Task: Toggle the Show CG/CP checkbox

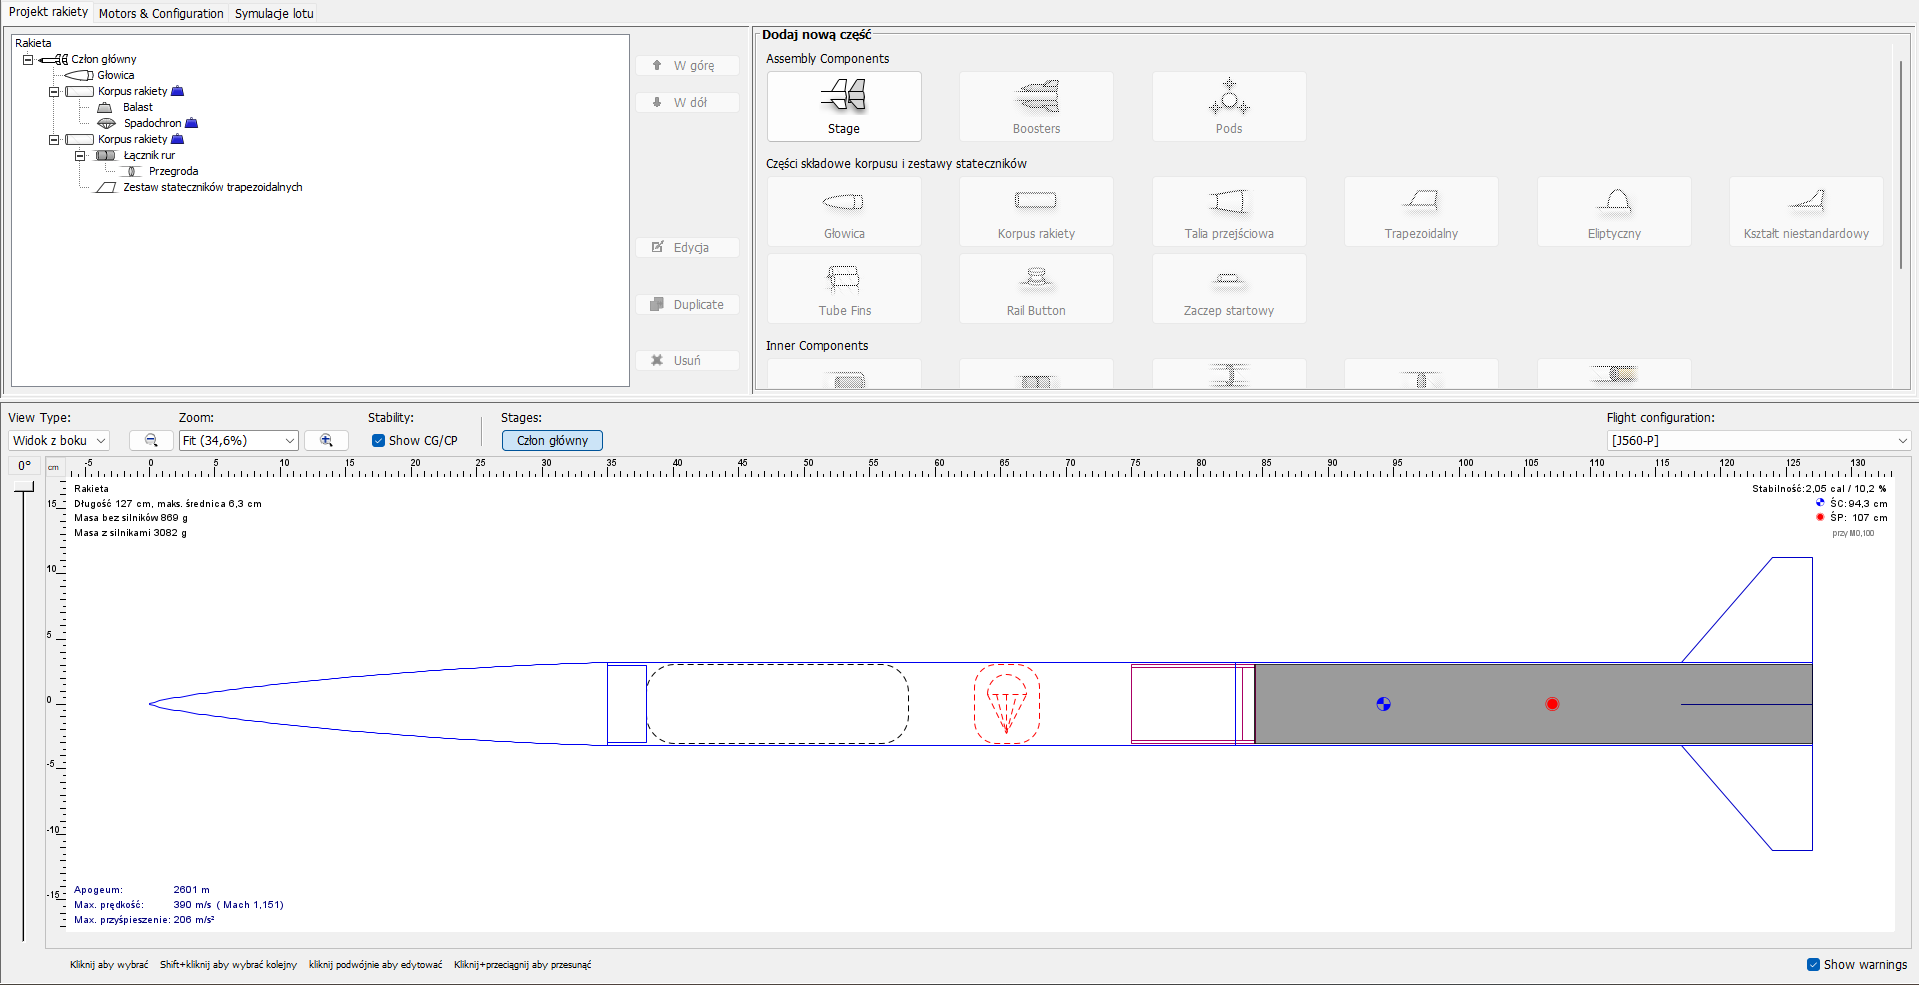Action: 378,440
